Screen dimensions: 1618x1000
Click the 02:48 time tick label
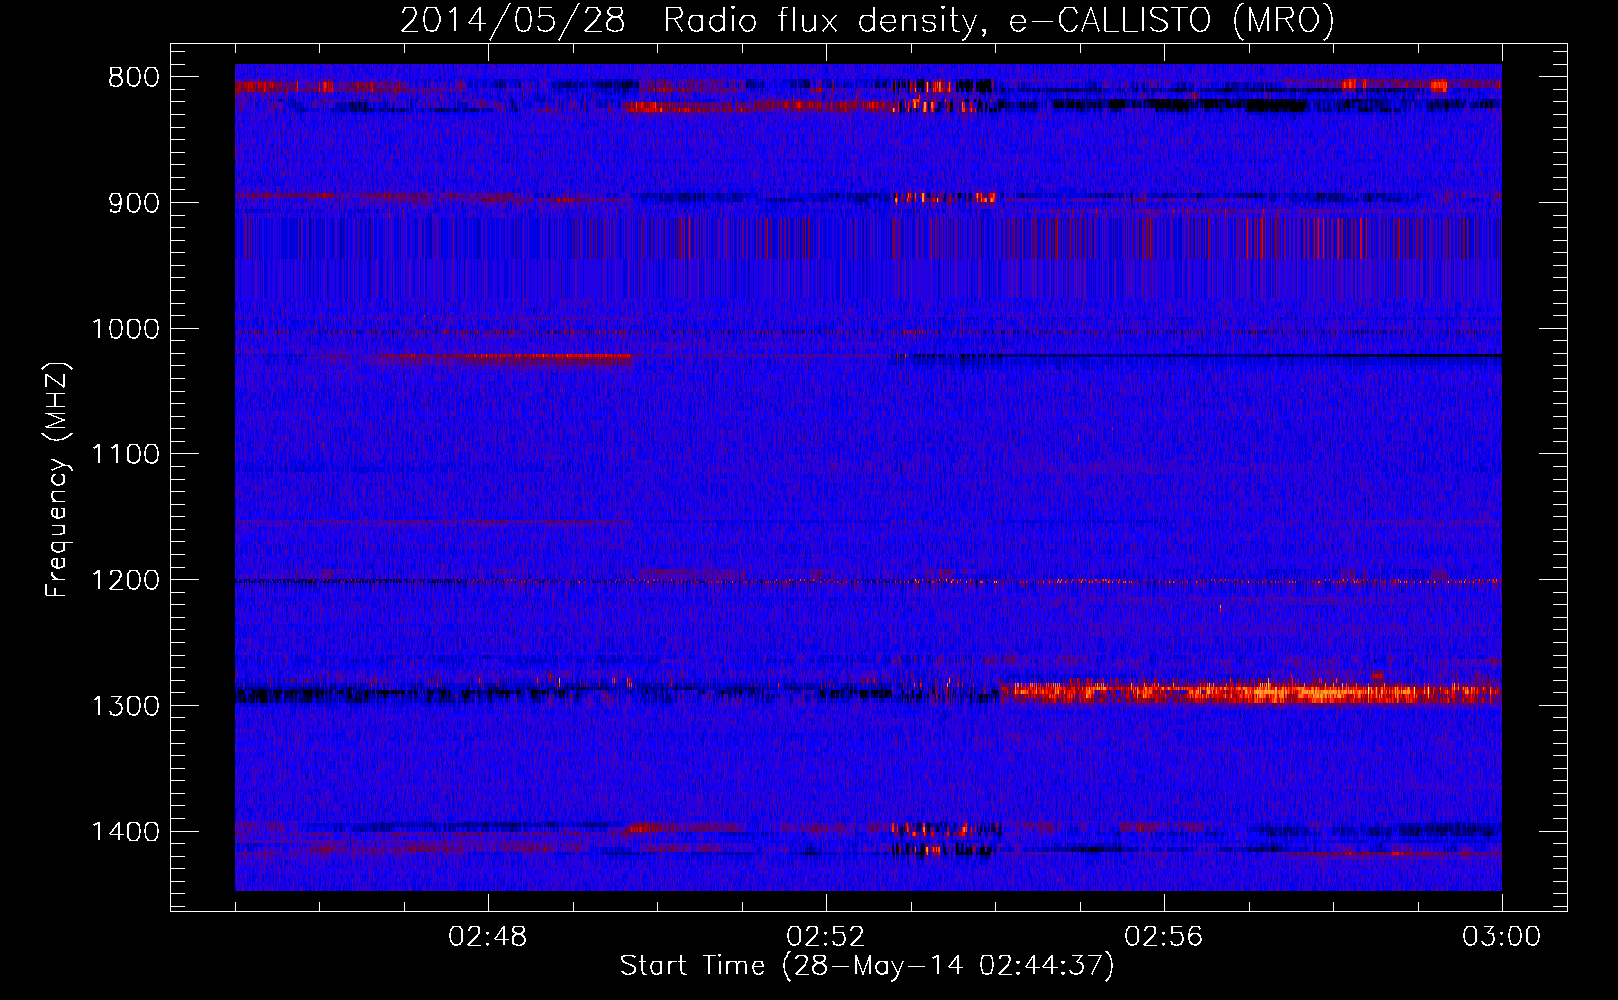coord(488,937)
